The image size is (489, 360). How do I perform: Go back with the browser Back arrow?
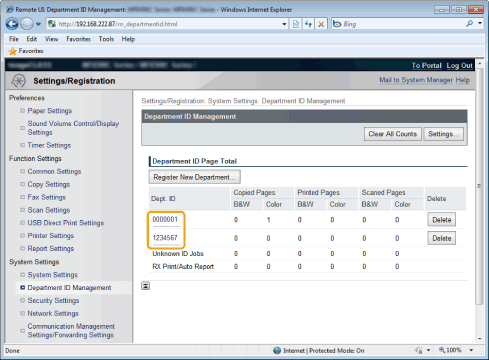pyautogui.click(x=12, y=24)
